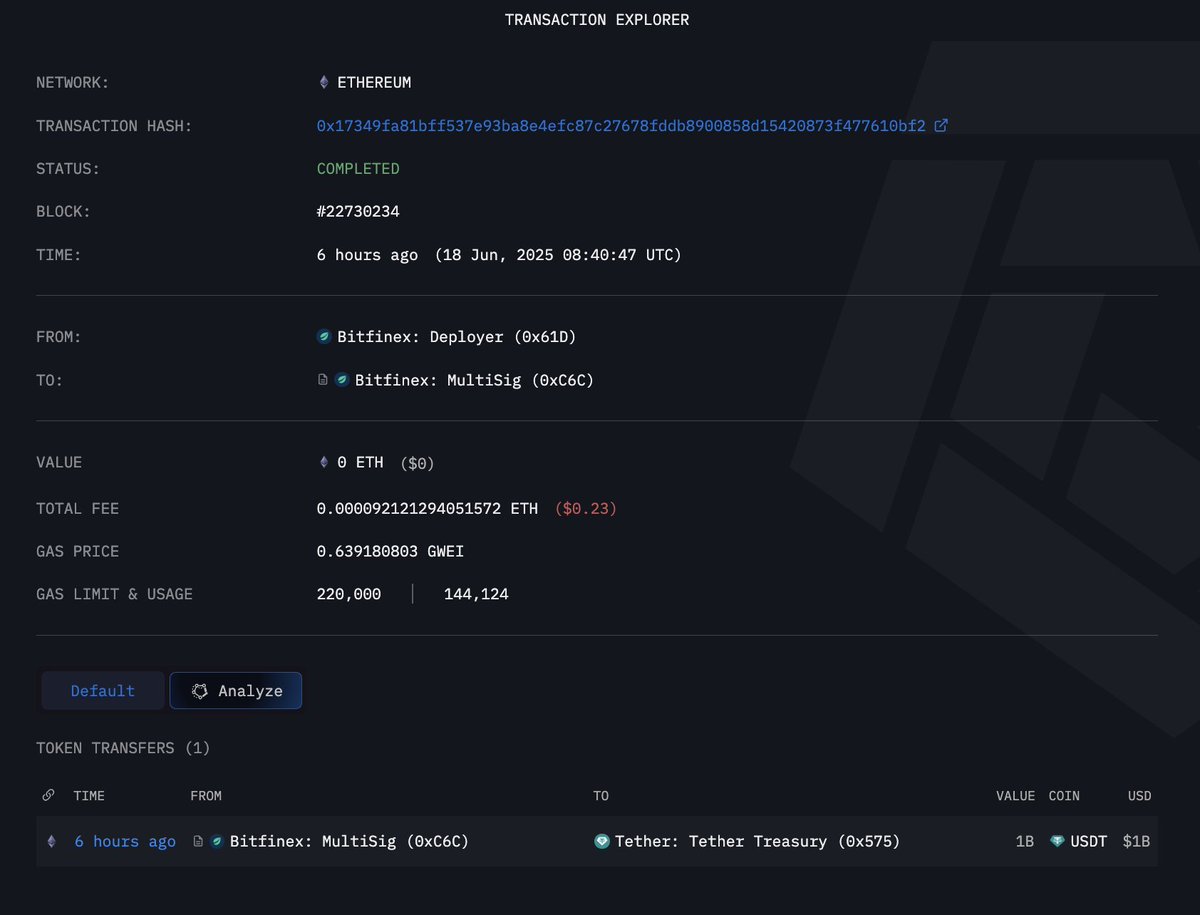
Task: Click the TOKEN TRANSFERS (1) heading
Action: (123, 748)
